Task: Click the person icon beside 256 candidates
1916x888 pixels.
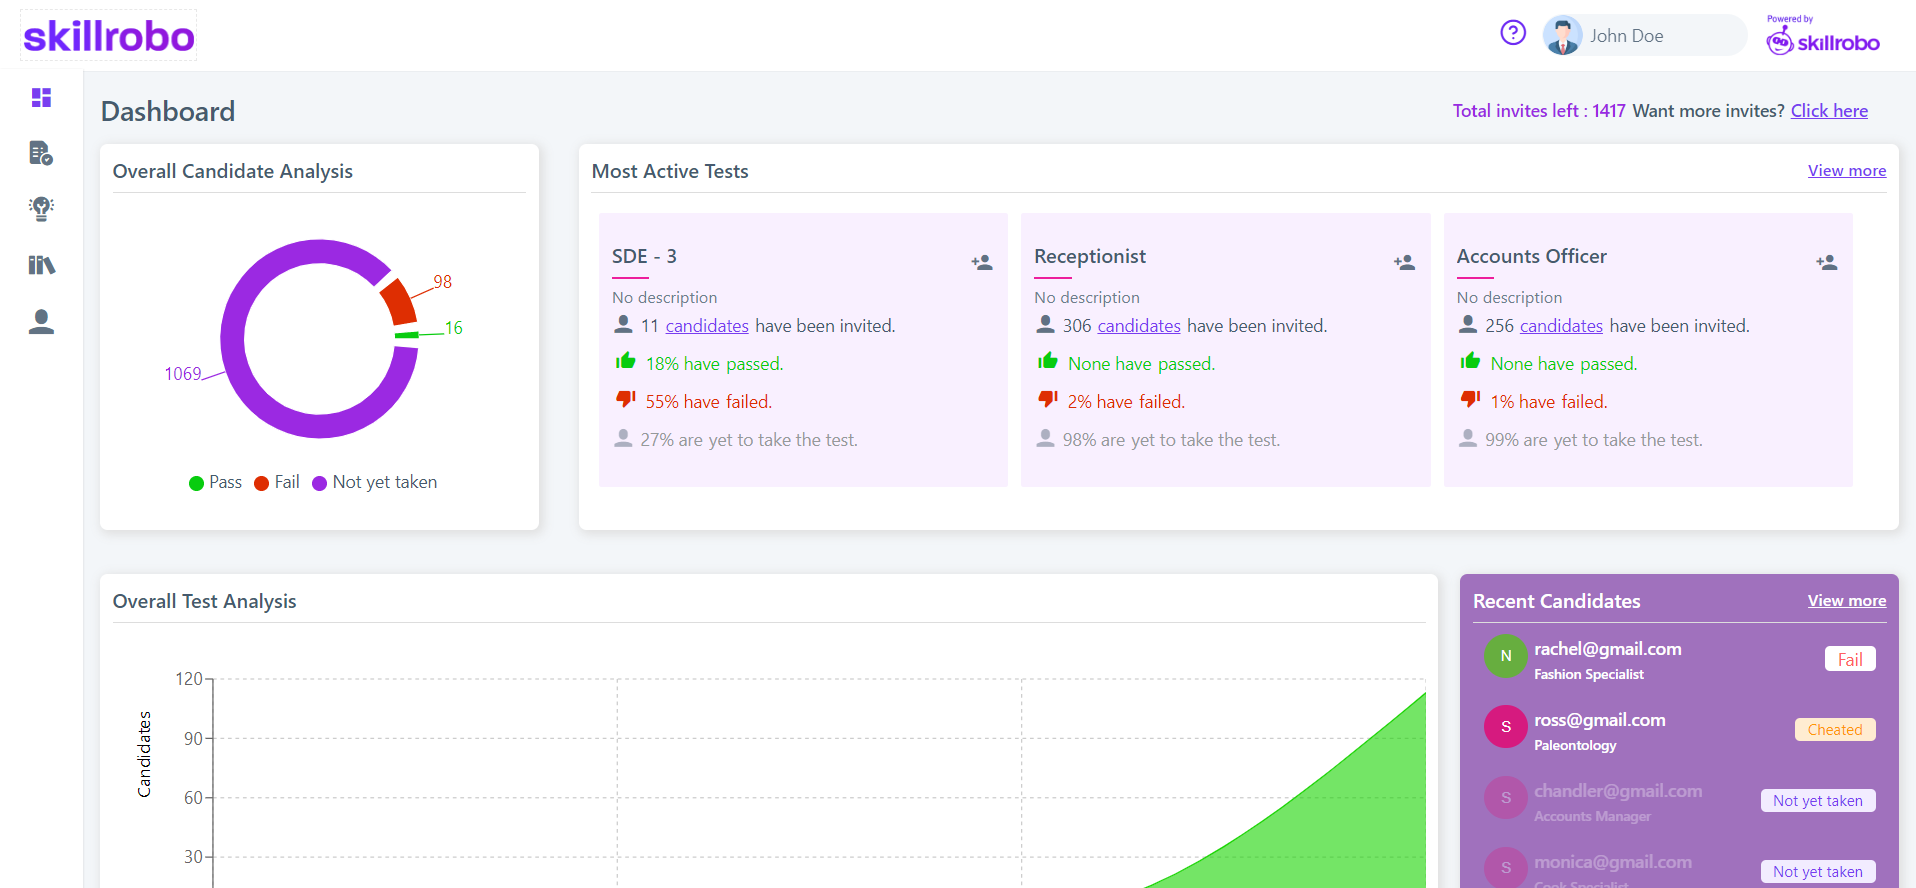Action: click(x=1467, y=324)
